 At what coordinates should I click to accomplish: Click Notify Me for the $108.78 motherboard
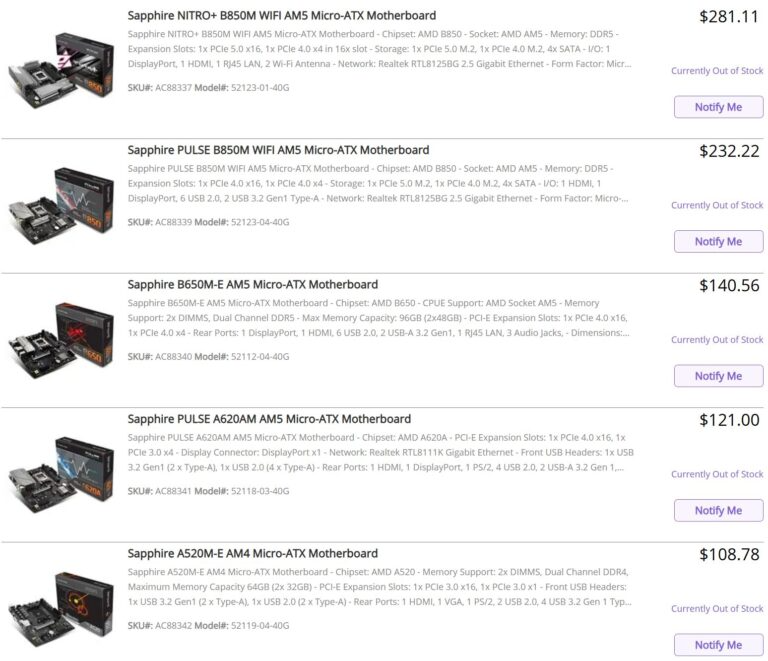click(718, 645)
